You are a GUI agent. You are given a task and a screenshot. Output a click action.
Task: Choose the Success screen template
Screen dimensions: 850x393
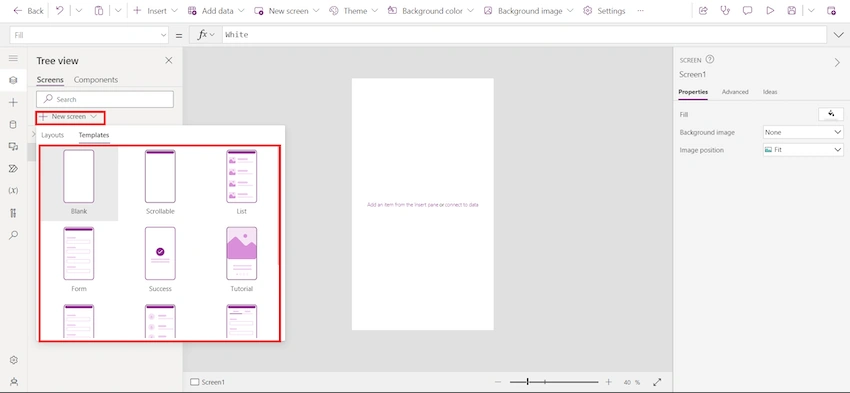[160, 260]
